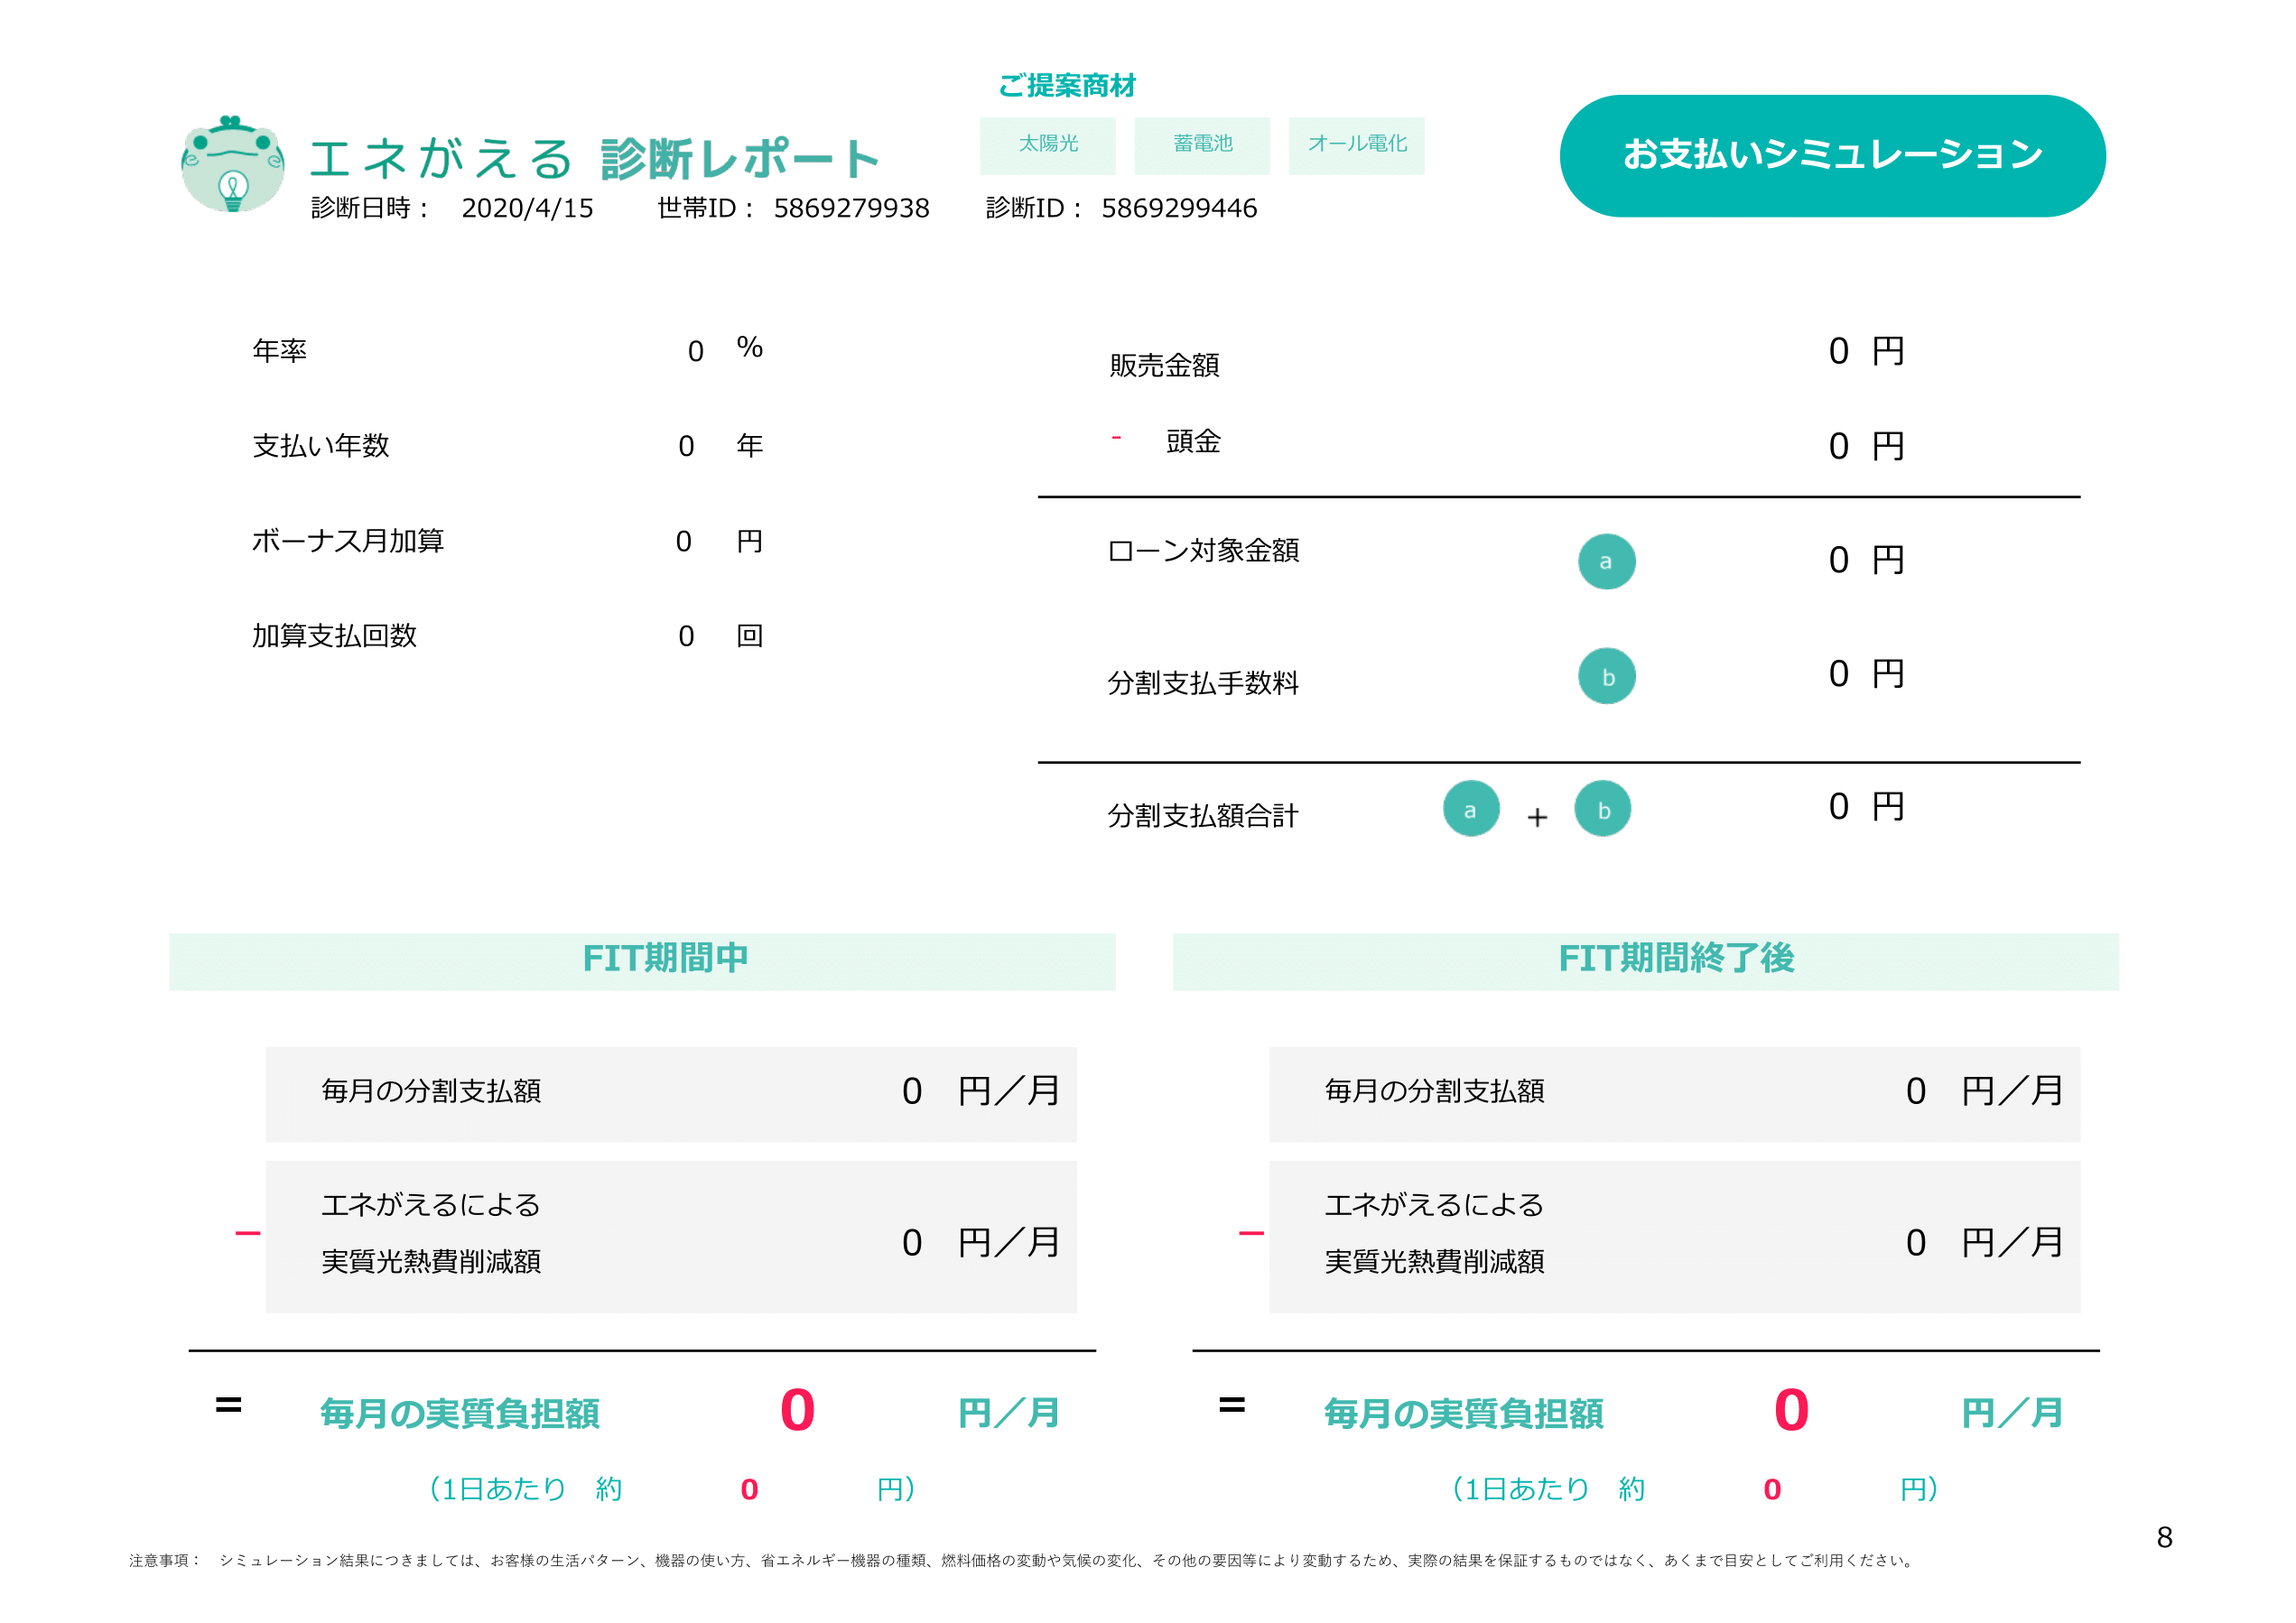Viewport: 2296px width, 1623px height.
Task: Click the 'b' circle beside 分割支払手数料
Action: [1606, 676]
